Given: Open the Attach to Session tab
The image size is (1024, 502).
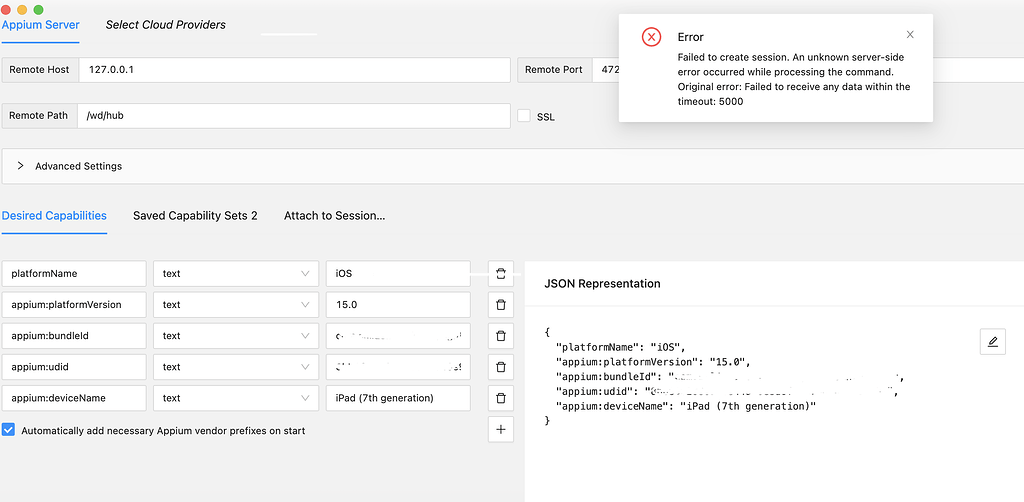Looking at the screenshot, I should tap(334, 216).
